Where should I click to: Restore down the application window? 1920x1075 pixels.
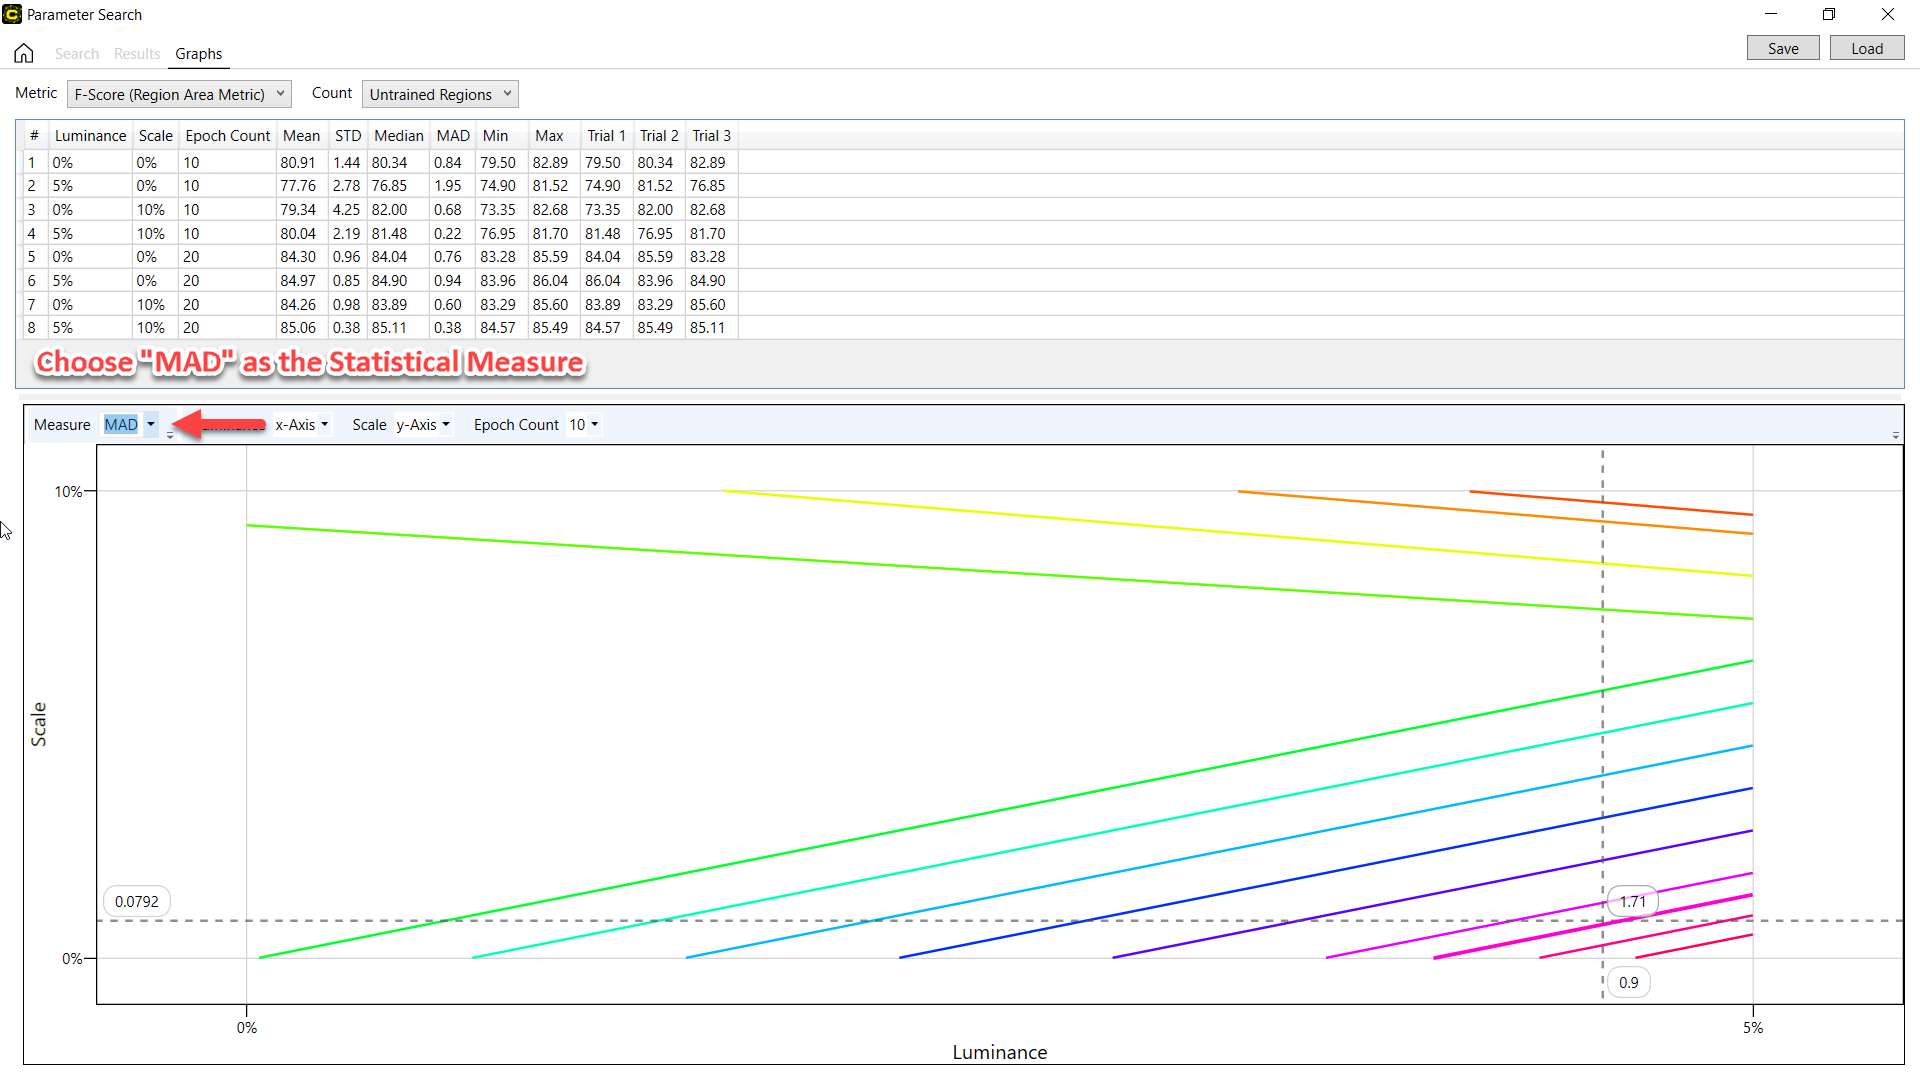1828,14
